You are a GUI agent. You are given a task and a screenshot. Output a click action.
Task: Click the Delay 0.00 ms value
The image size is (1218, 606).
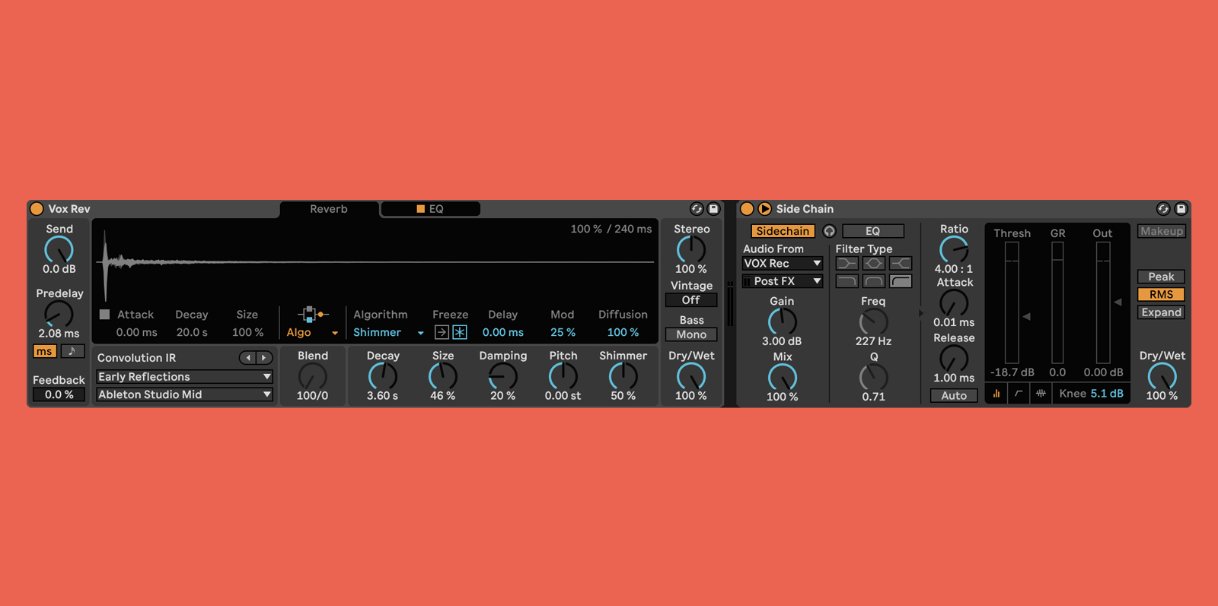[503, 332]
